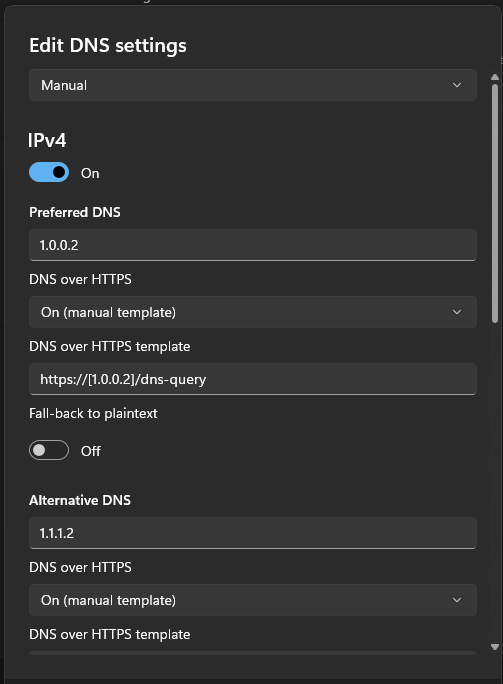This screenshot has width=503, height=684.
Task: Click the IPv4 section heading
Action: click(47, 140)
